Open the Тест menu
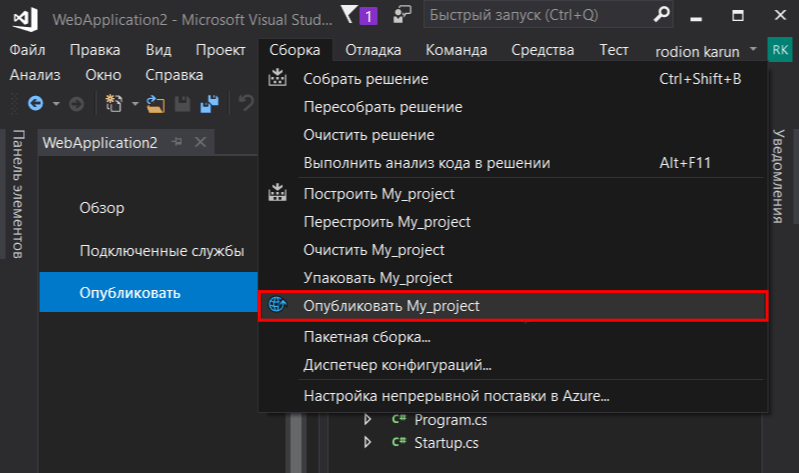The image size is (799, 473). point(614,50)
